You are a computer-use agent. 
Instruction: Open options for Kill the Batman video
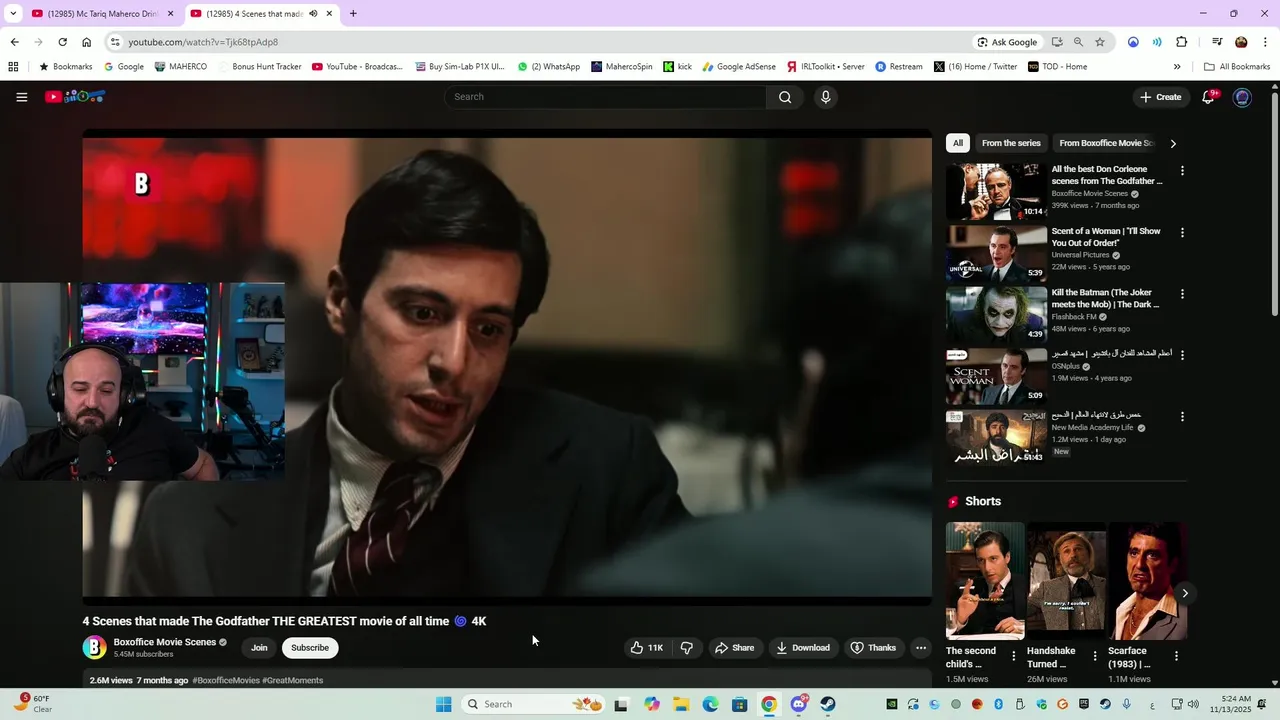coord(1182,295)
